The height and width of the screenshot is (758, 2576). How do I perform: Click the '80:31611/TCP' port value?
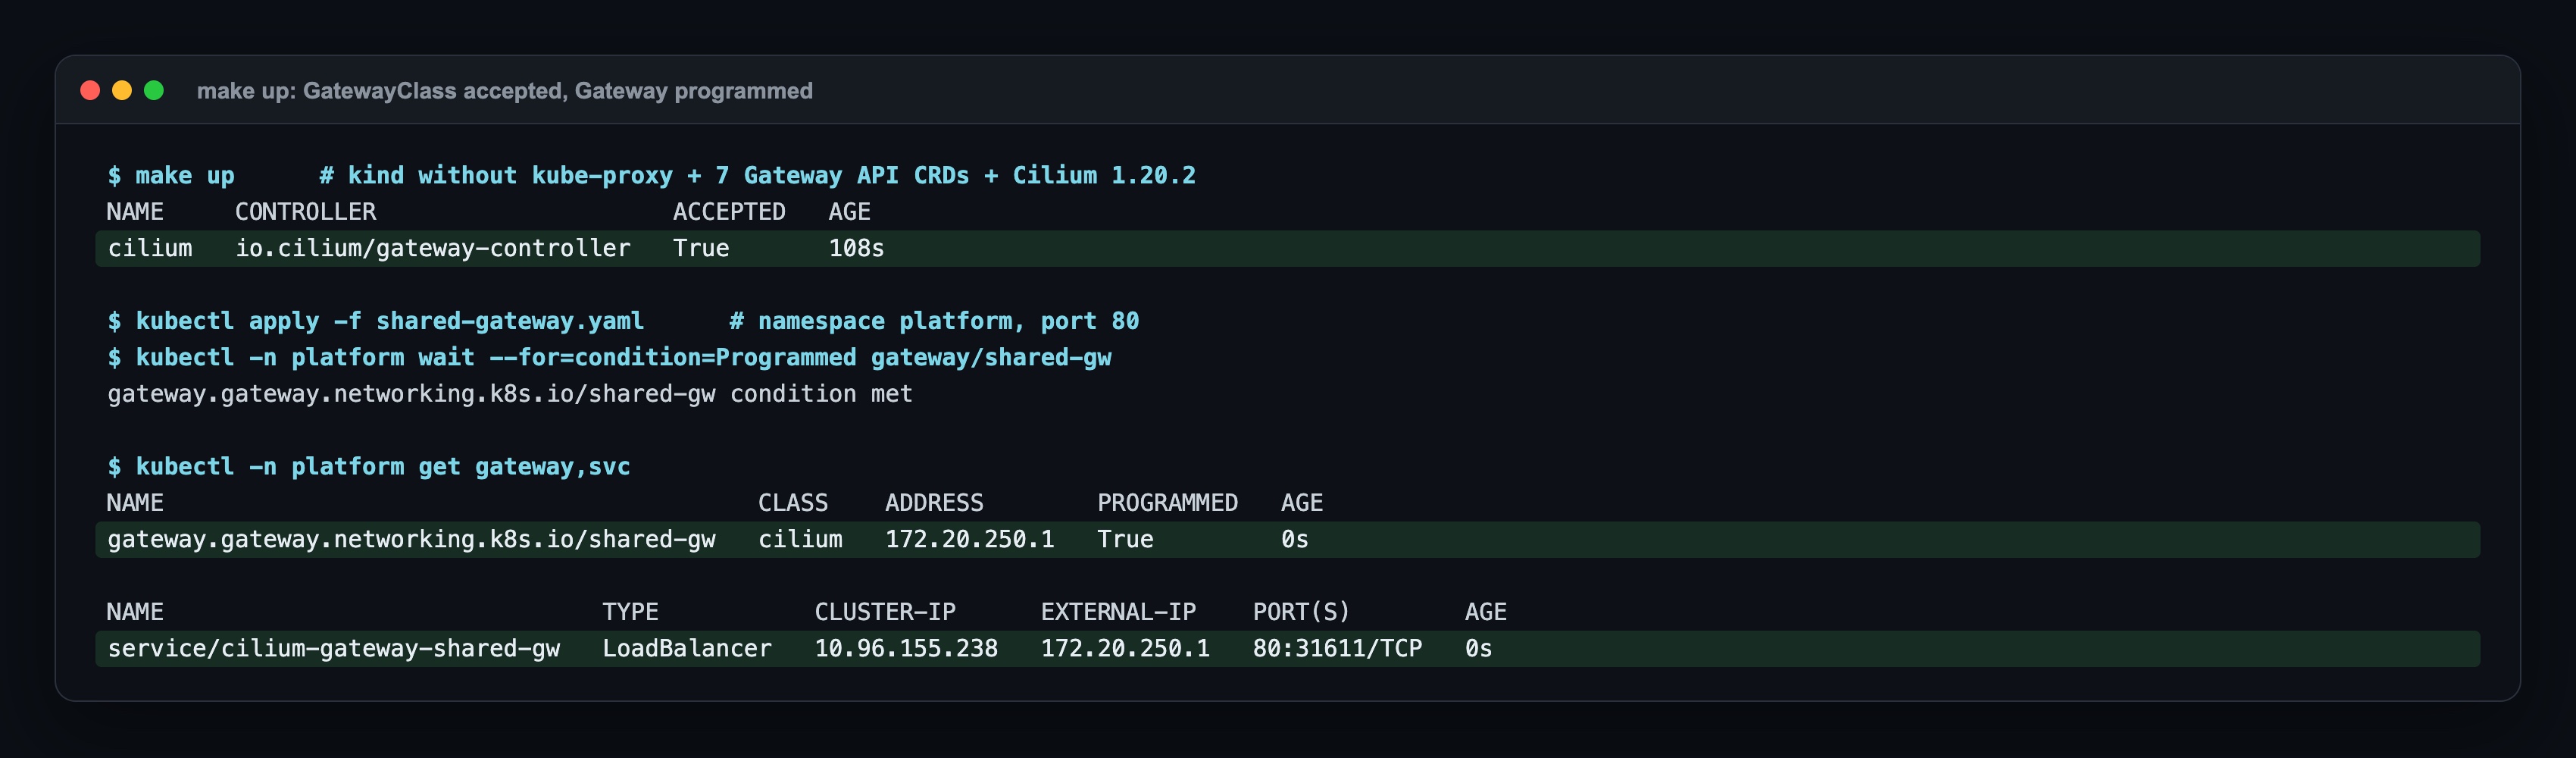tap(1337, 649)
